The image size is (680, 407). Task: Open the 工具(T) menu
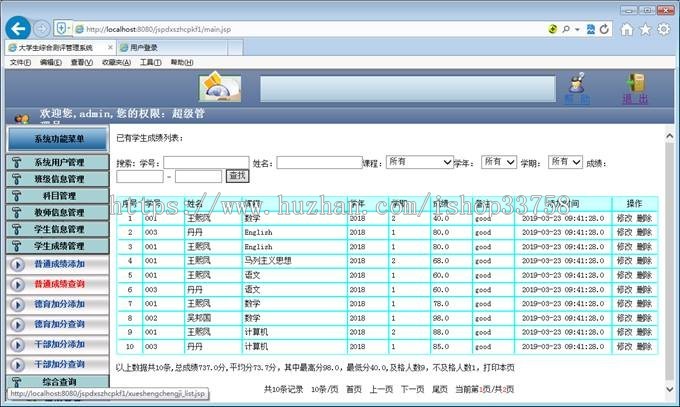[x=150, y=62]
